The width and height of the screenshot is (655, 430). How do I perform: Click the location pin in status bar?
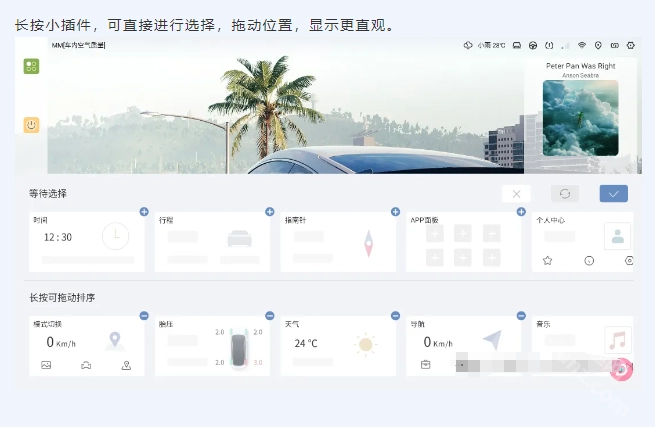598,46
